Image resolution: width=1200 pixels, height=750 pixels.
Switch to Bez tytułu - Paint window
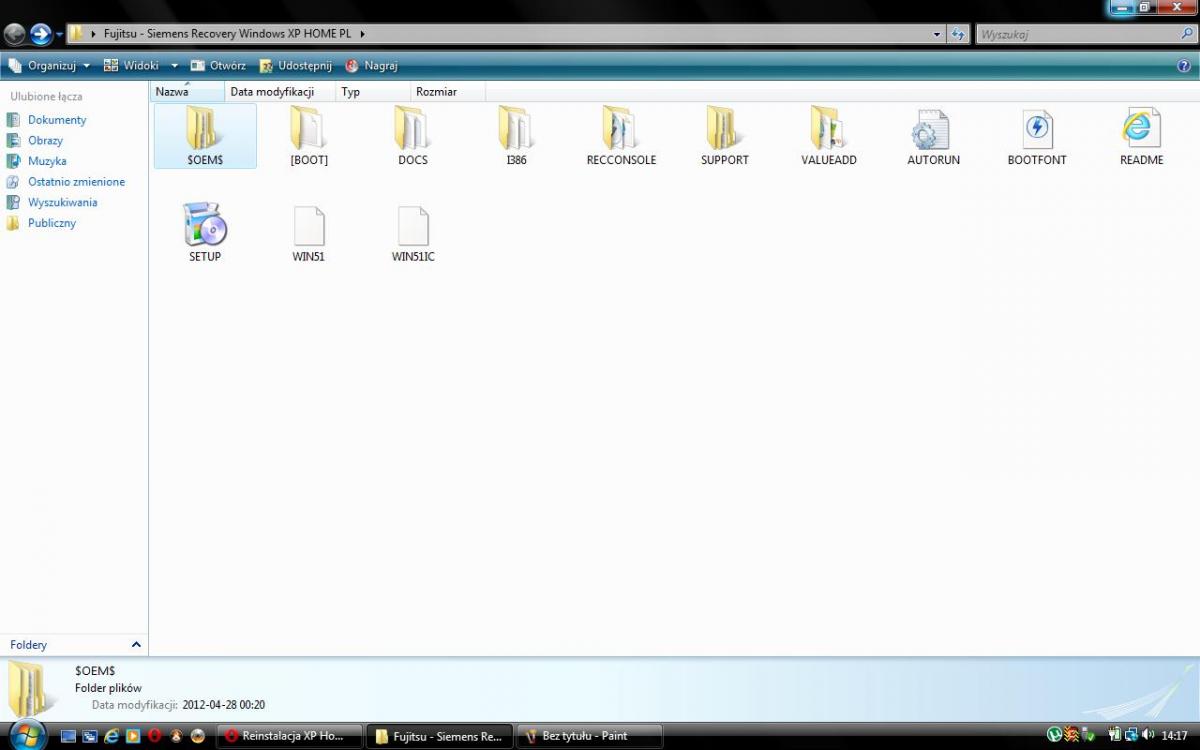(589, 736)
